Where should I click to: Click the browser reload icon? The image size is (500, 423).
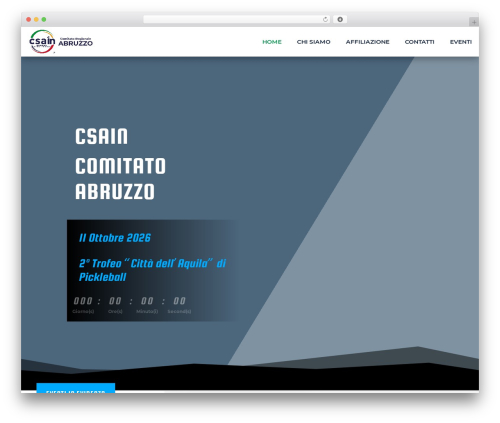[325, 20]
